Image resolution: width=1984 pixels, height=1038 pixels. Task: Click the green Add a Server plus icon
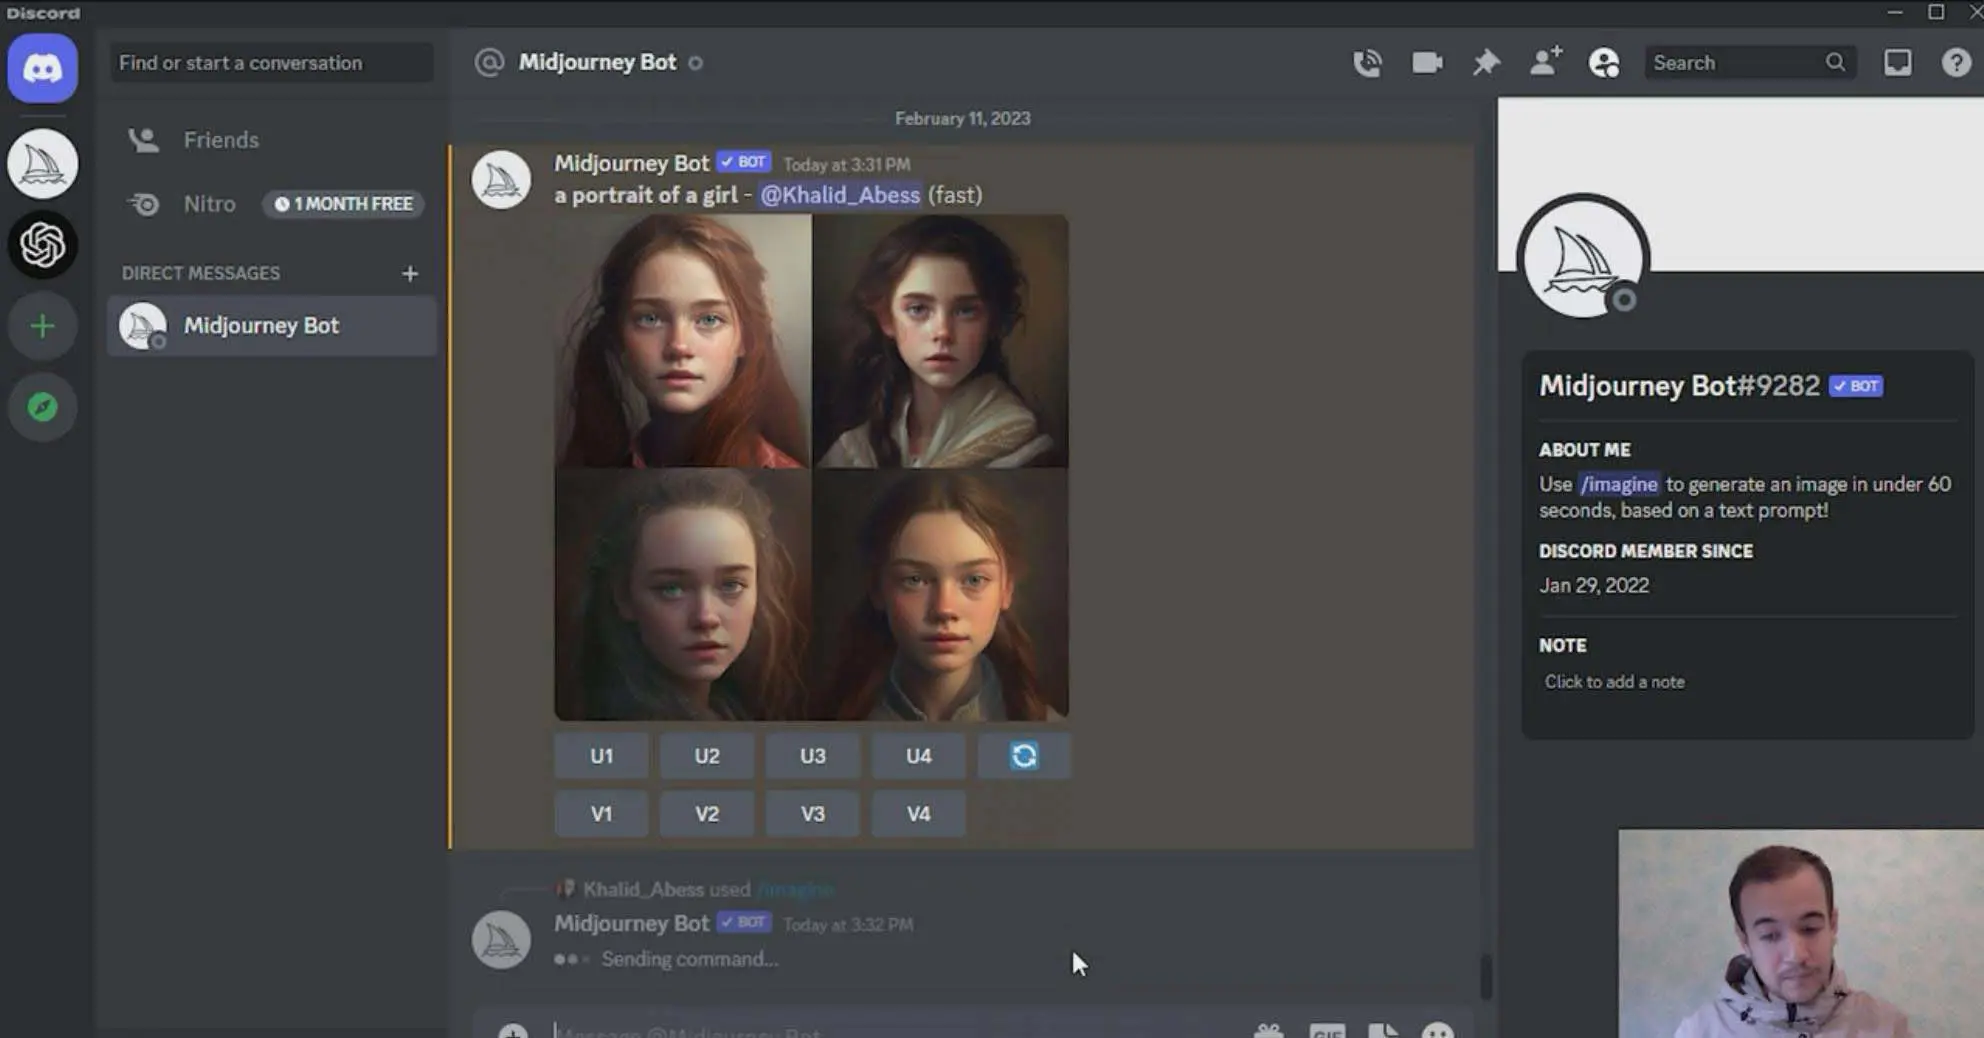42,326
